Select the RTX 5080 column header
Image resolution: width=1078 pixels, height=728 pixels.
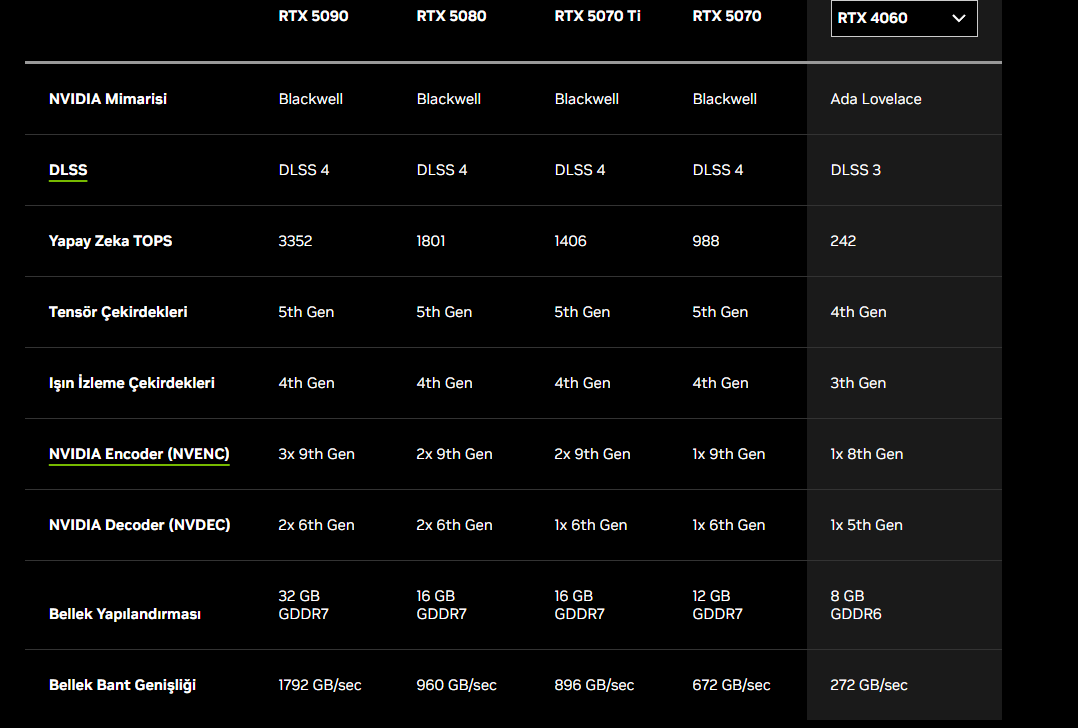451,16
